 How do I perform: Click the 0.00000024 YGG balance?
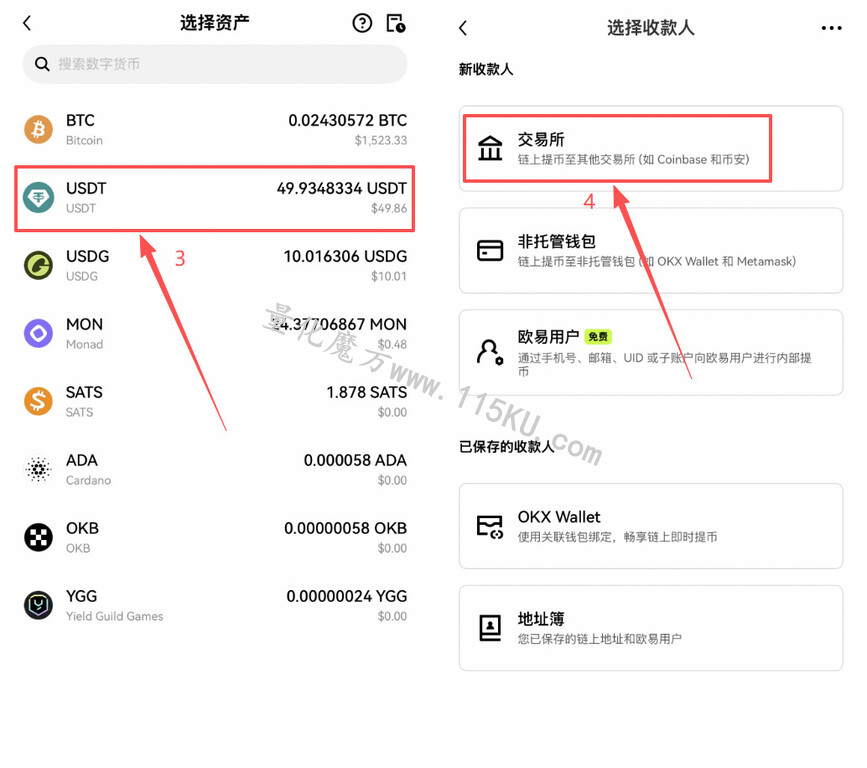click(347, 597)
